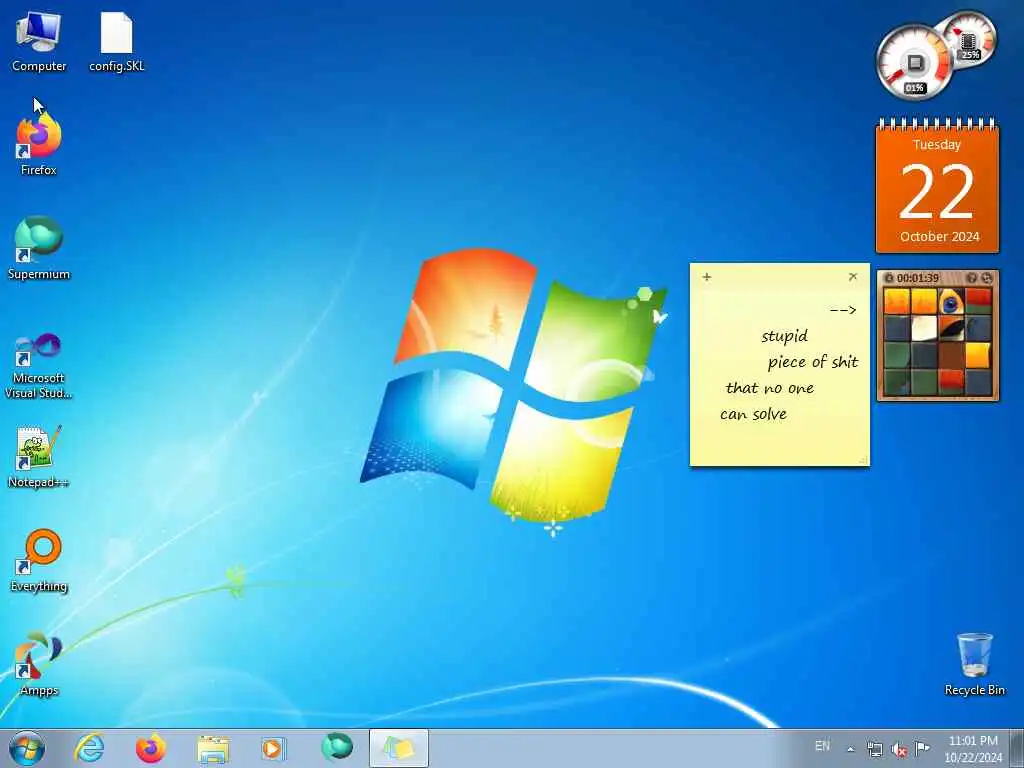Click the word "stupid" in sticky note

click(x=784, y=336)
